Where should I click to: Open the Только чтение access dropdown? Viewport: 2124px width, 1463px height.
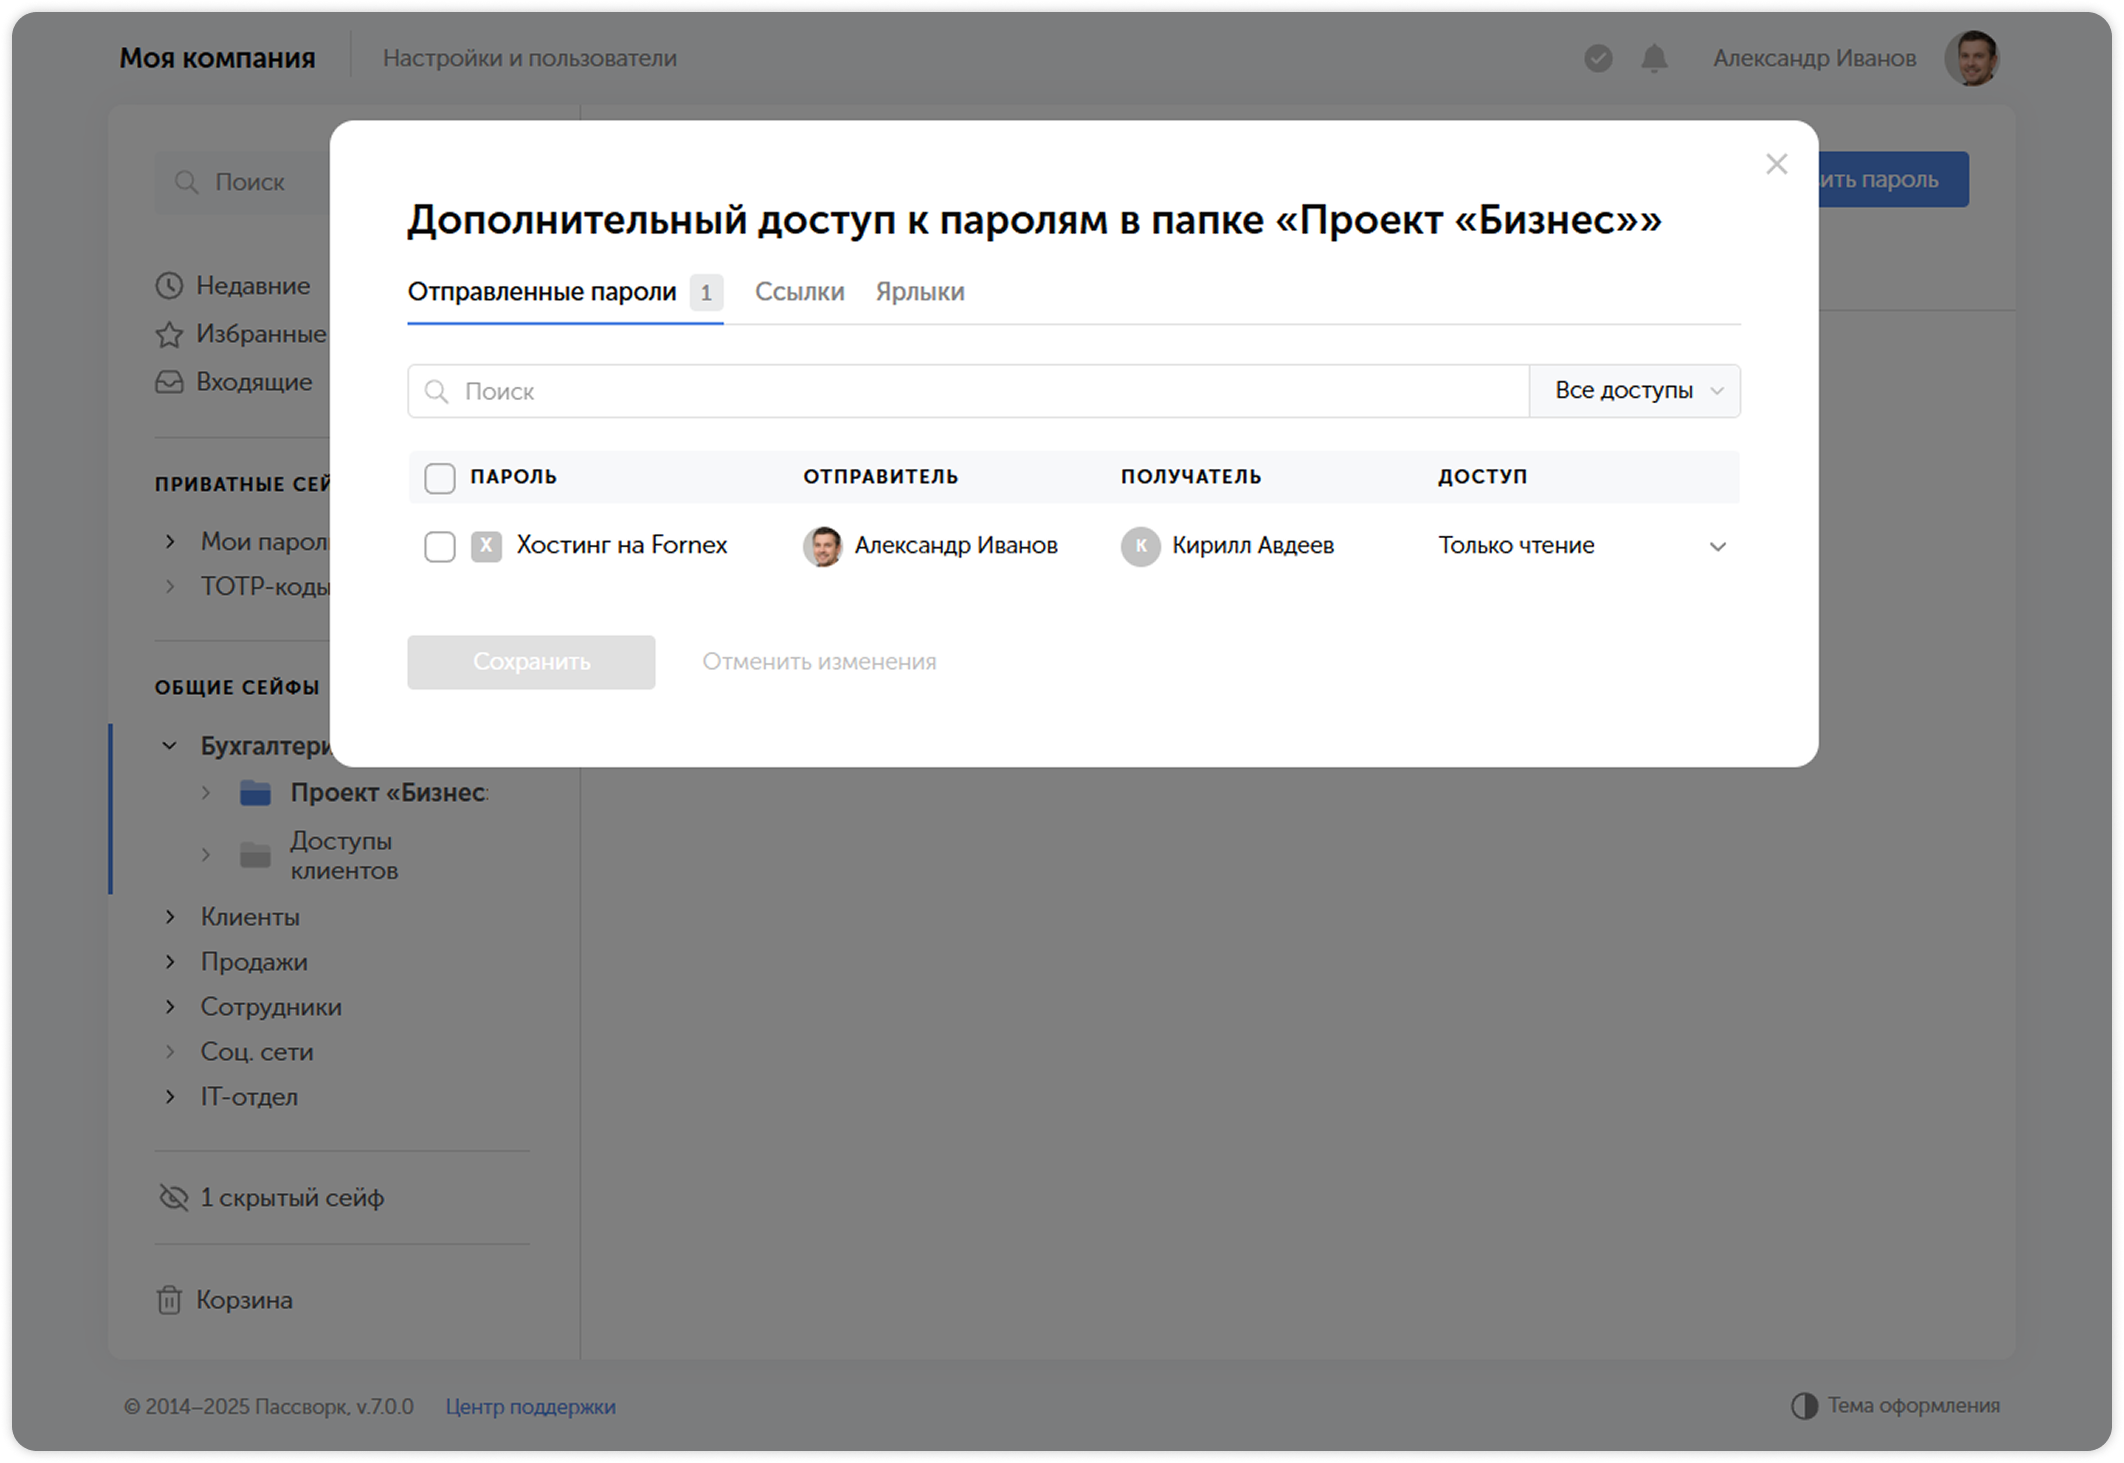[1583, 546]
